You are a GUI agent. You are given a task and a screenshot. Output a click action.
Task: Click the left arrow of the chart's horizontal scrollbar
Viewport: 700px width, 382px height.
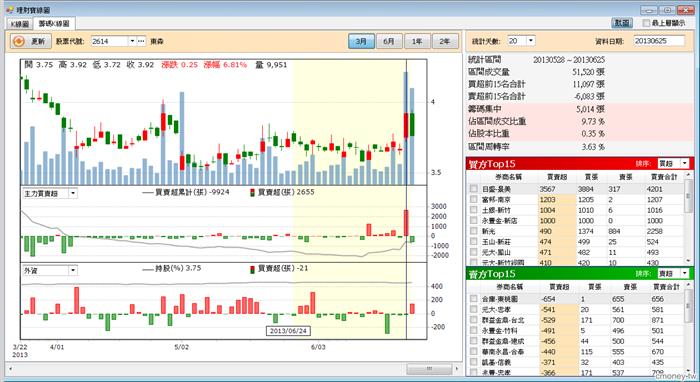[10, 369]
